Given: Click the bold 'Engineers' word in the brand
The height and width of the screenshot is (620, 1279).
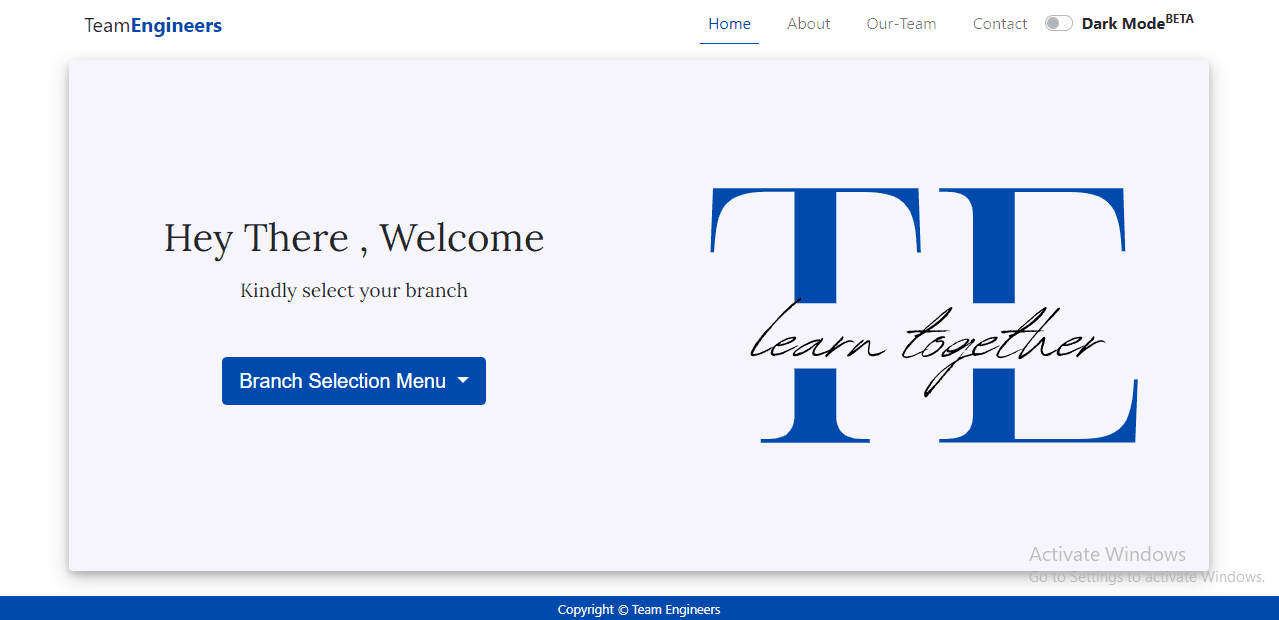Looking at the screenshot, I should (x=176, y=25).
